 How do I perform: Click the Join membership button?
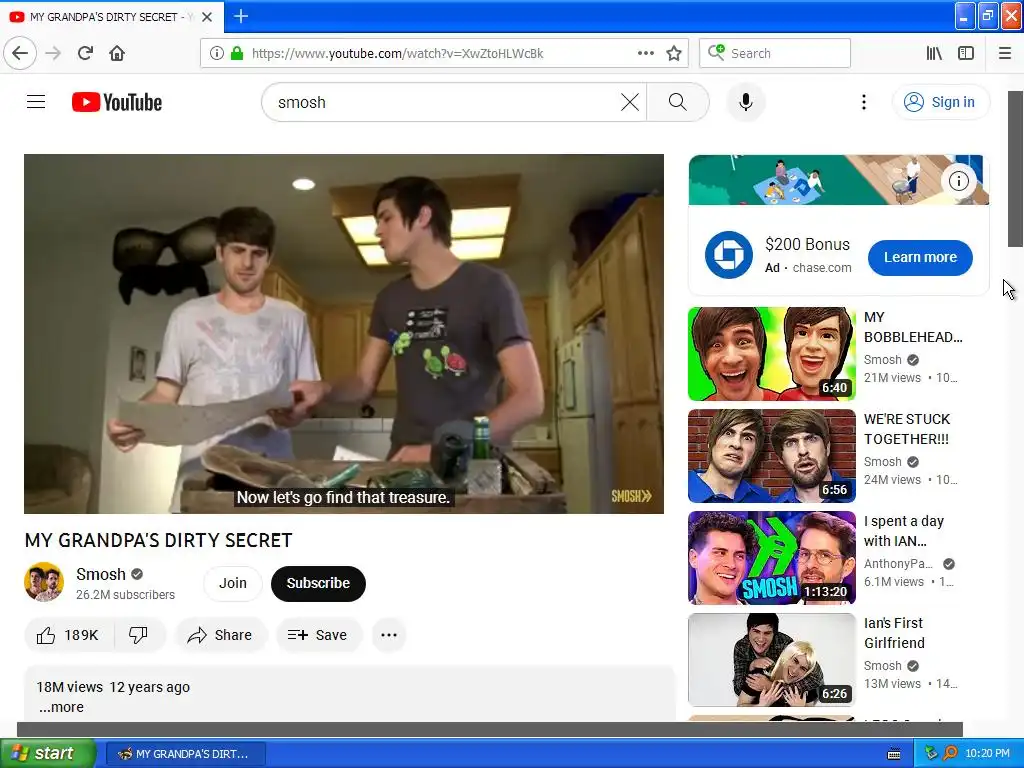[x=232, y=583]
